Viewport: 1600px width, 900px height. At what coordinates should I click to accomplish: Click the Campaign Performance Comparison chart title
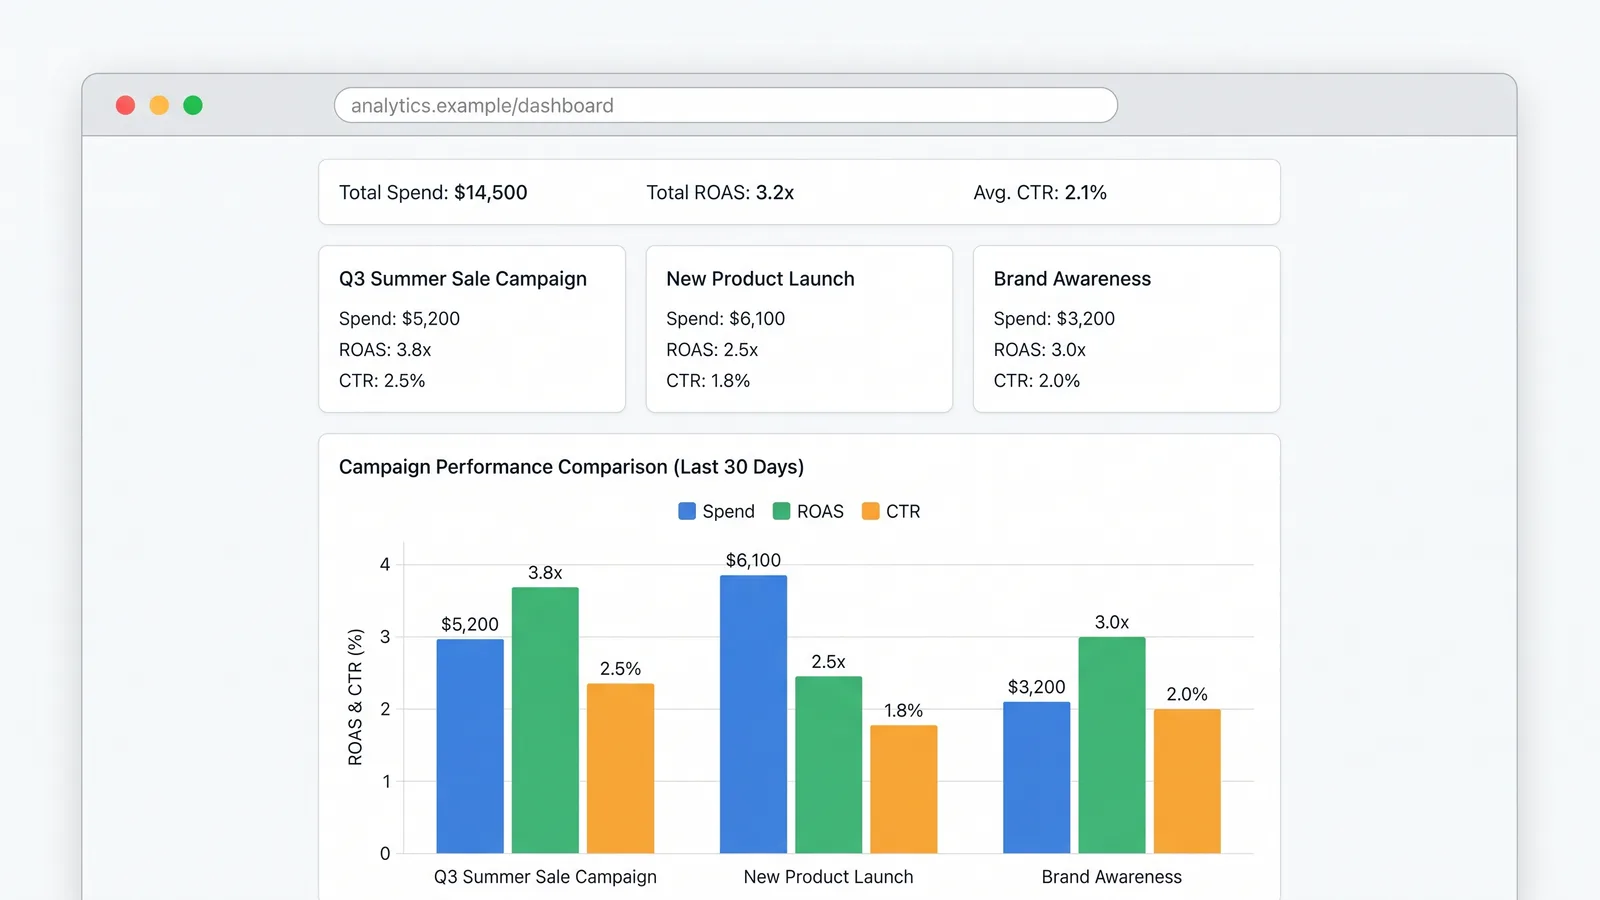click(x=571, y=467)
